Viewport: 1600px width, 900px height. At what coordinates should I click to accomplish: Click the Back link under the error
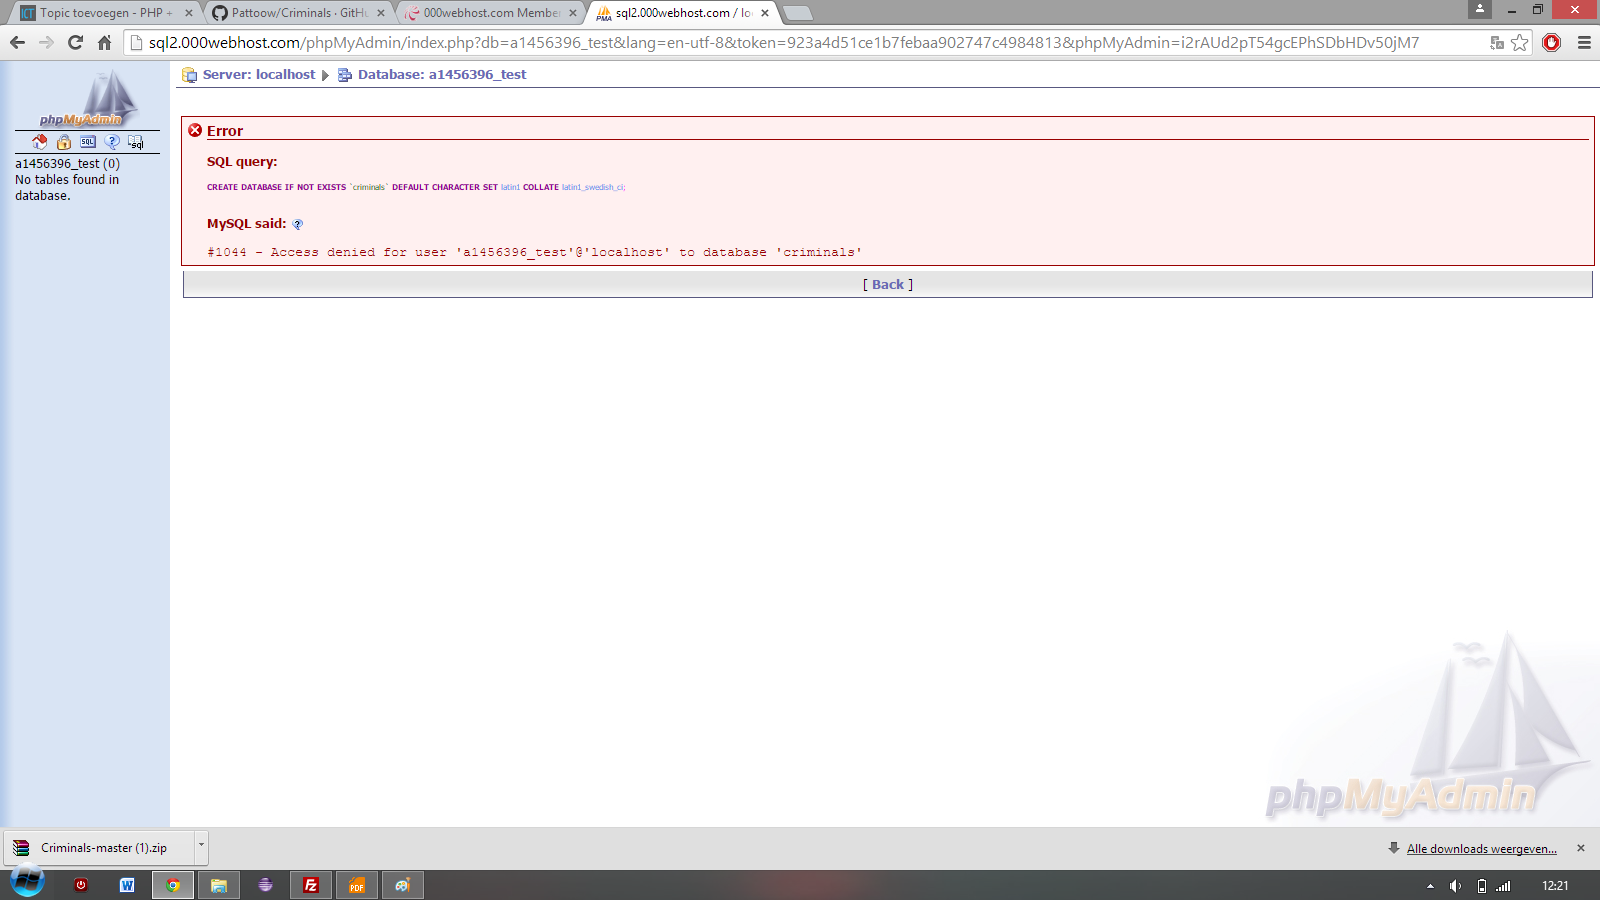coord(887,285)
